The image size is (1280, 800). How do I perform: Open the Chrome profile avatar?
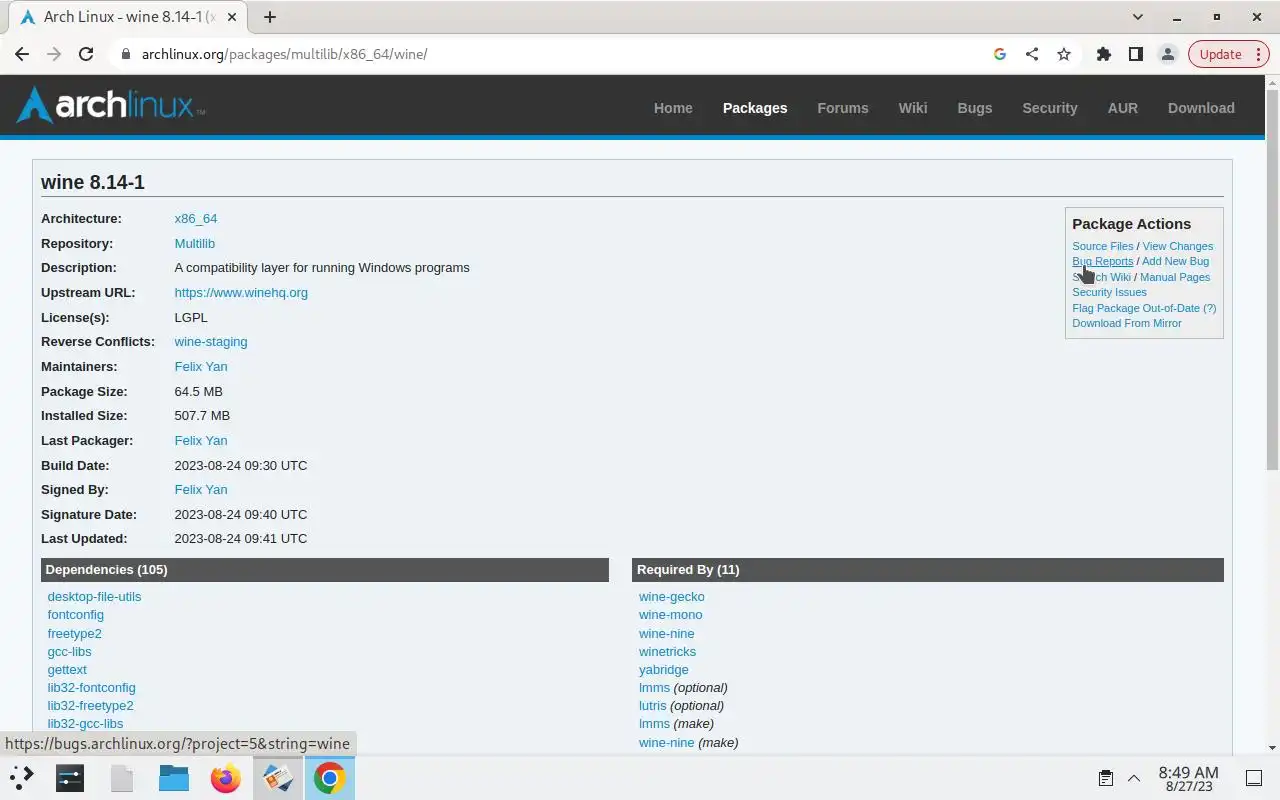click(x=1167, y=54)
